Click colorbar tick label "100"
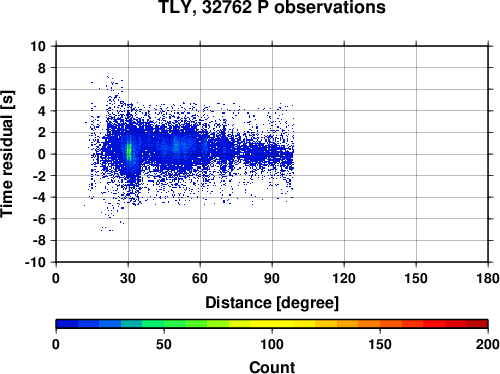The width and height of the screenshot is (500, 374). point(272,344)
